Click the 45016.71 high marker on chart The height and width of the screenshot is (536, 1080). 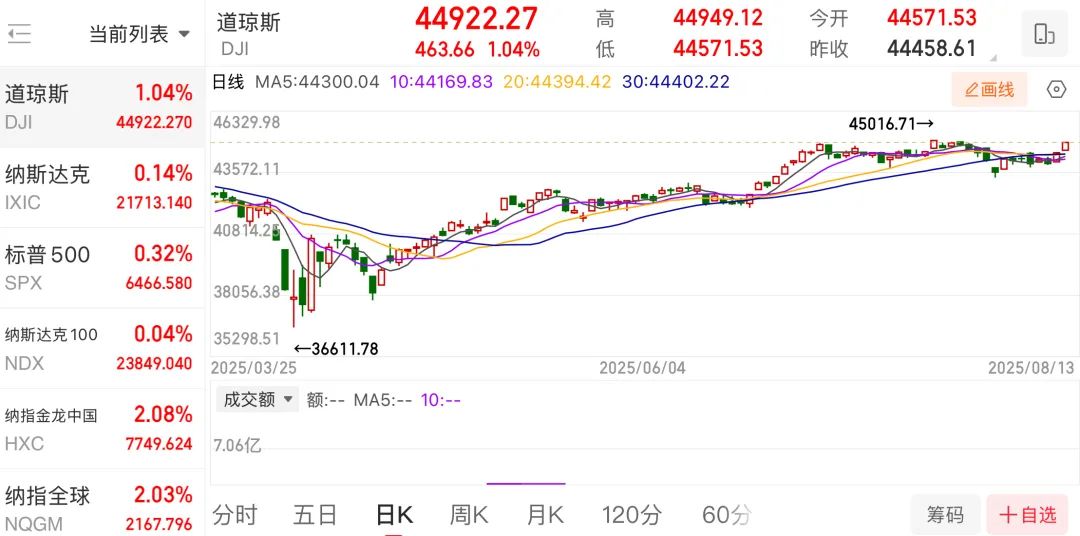coord(891,124)
